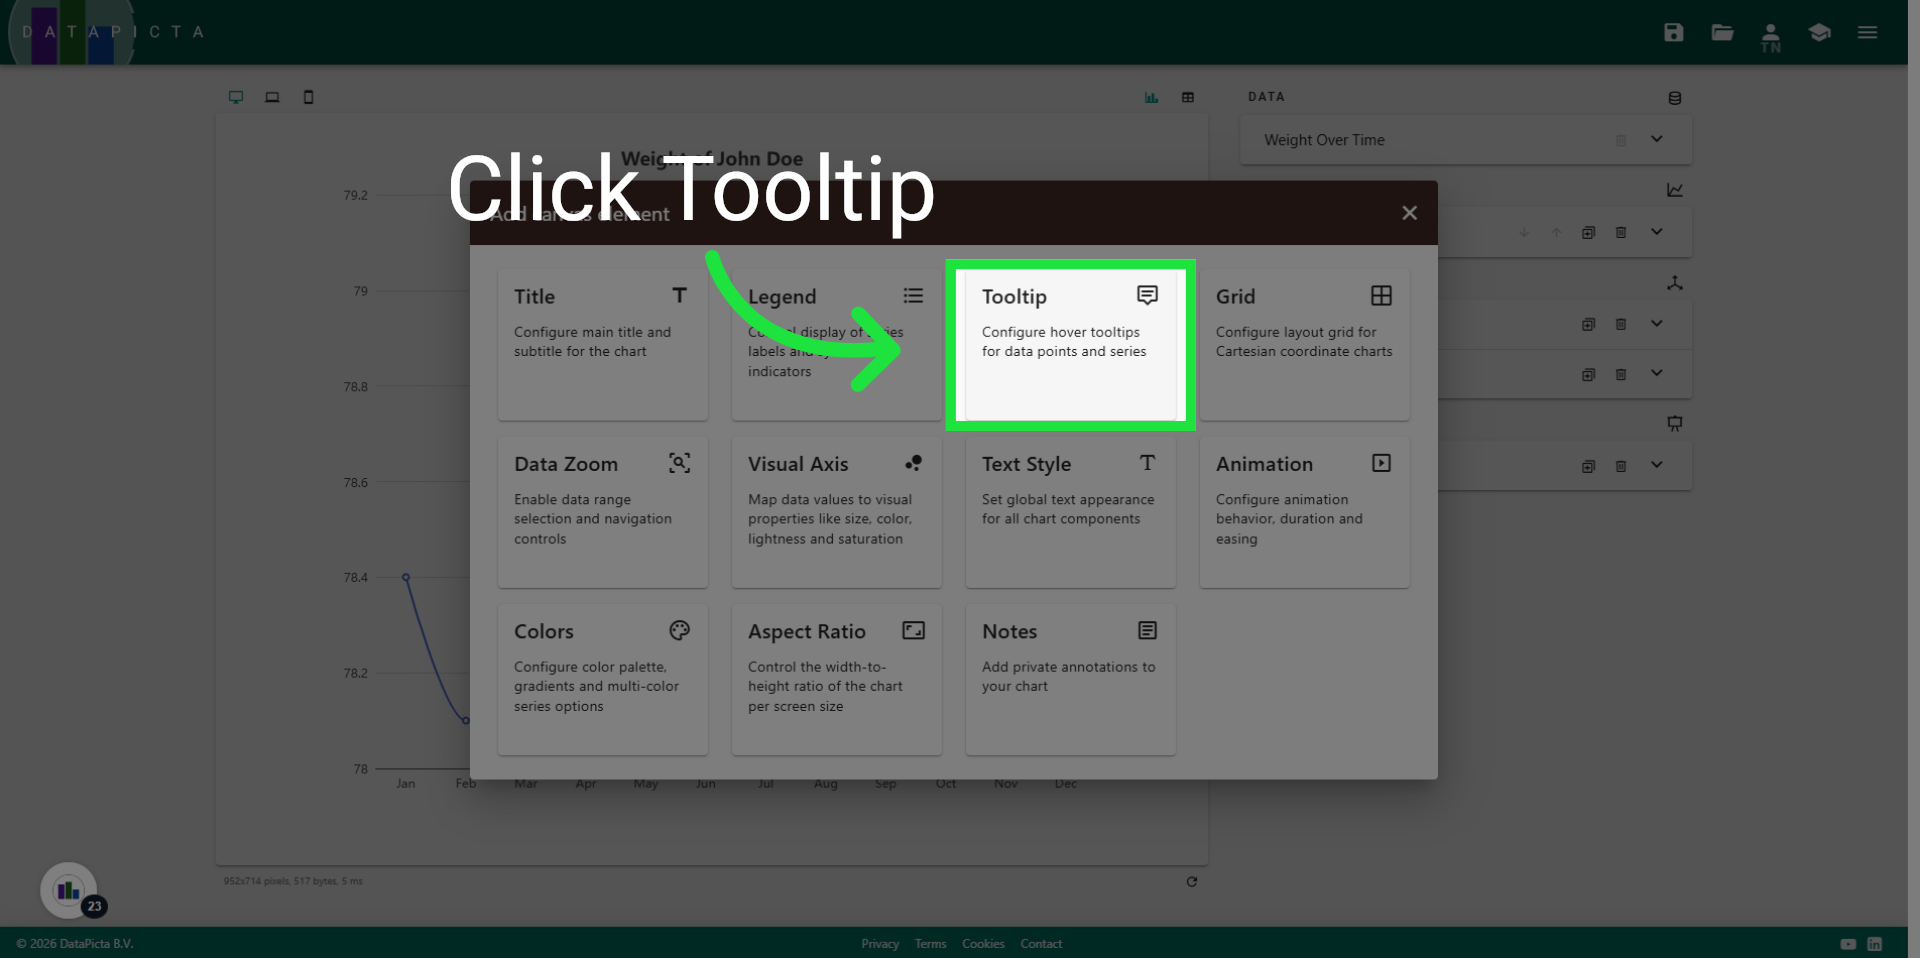Click the delete trash icon beside Weight Over Time
Screen dimensions: 1920x958
click(1622, 140)
